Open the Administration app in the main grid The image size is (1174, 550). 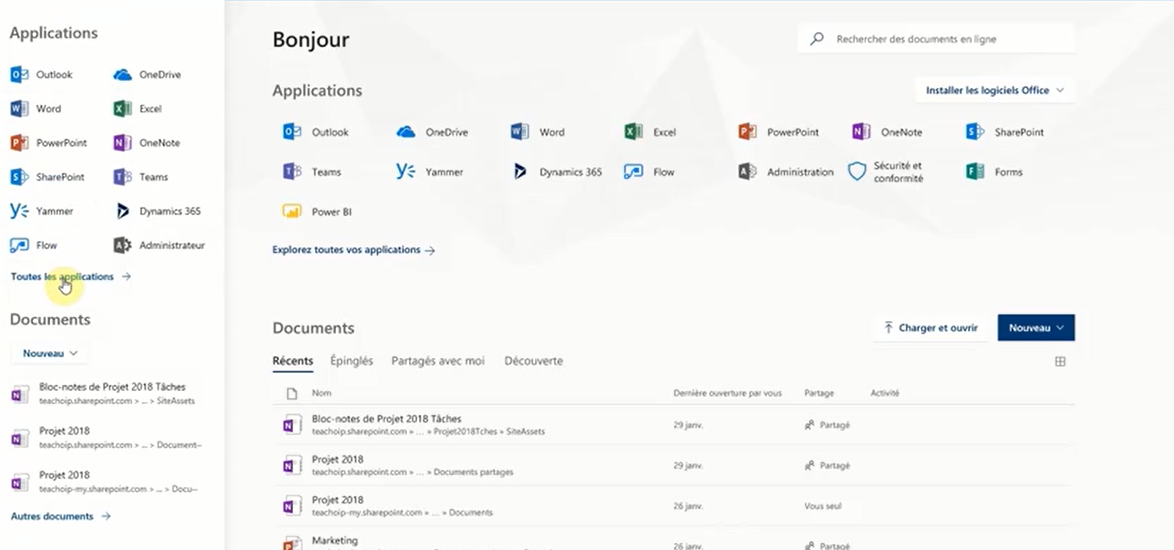tap(785, 172)
